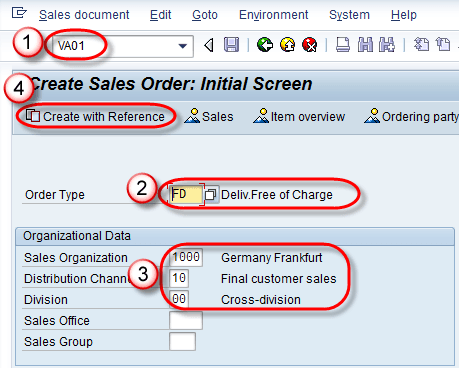
Task: Click the Germany Frankfurt description
Action: click(272, 258)
